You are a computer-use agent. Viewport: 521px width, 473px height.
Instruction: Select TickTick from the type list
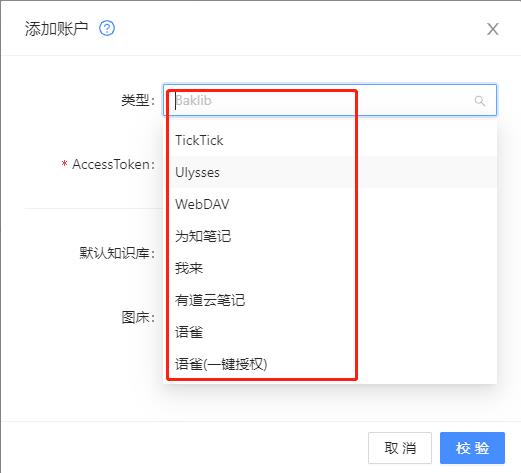[x=330, y=140]
